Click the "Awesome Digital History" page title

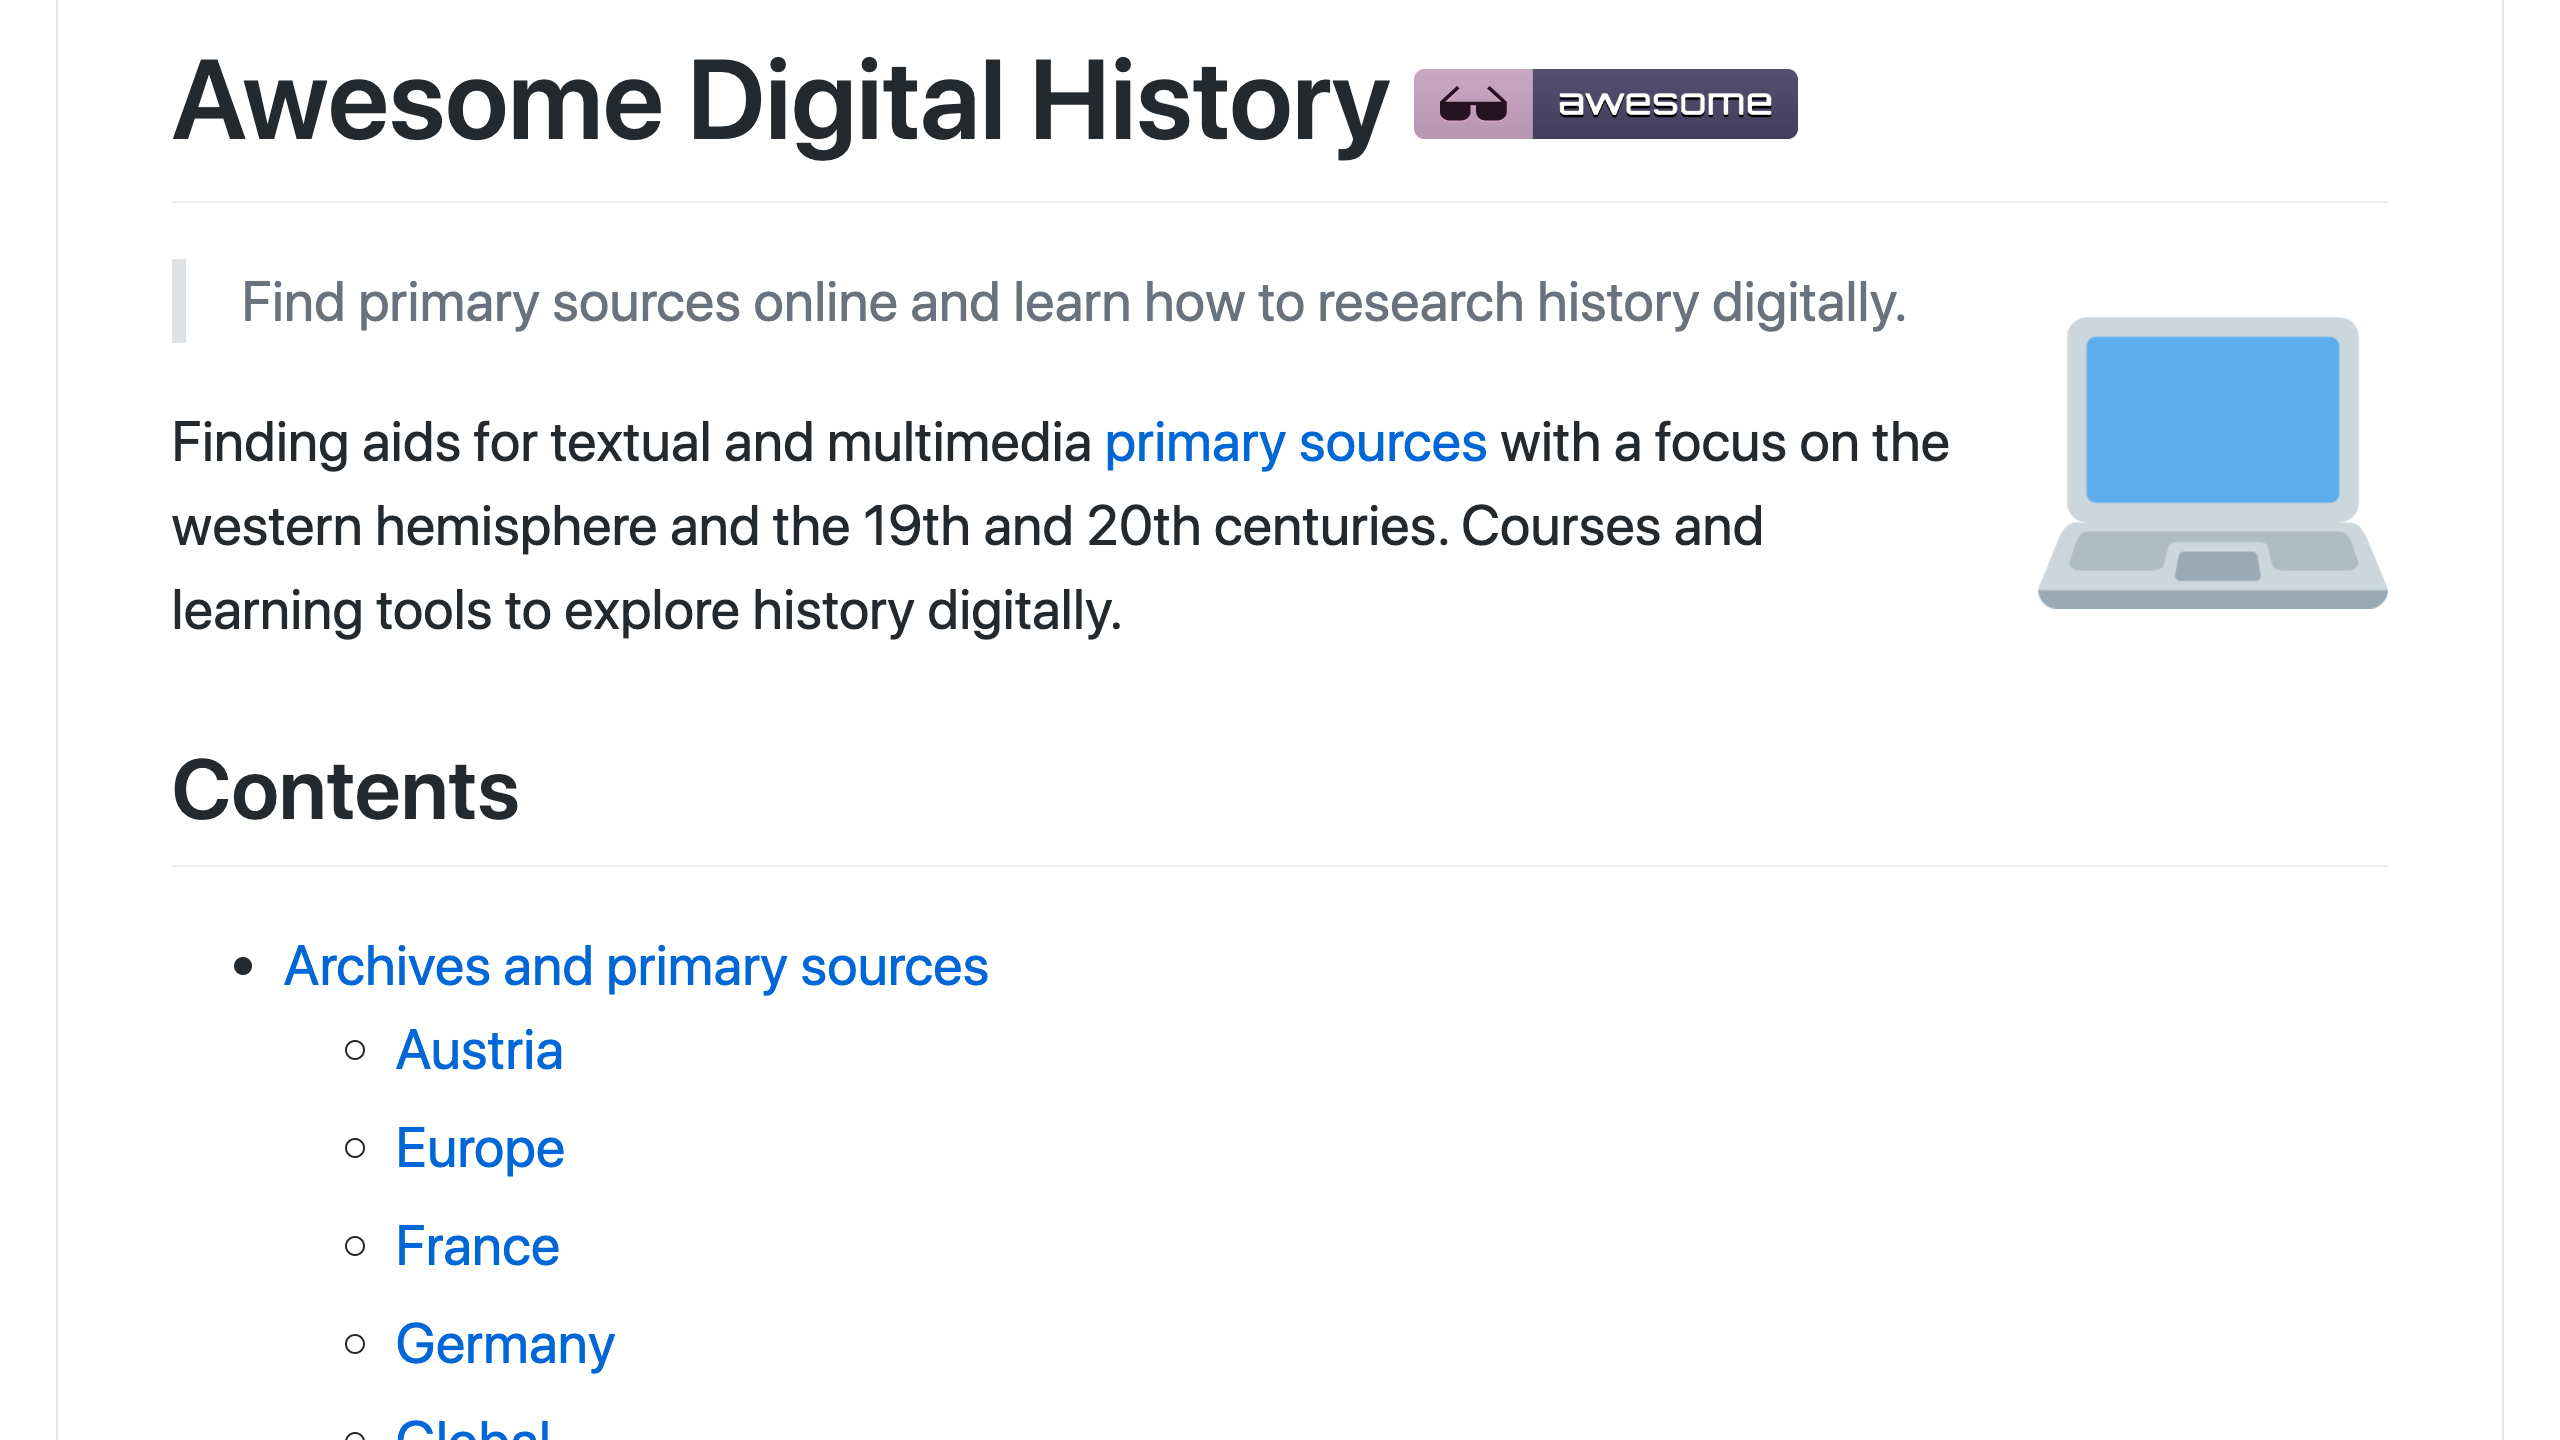pos(780,103)
